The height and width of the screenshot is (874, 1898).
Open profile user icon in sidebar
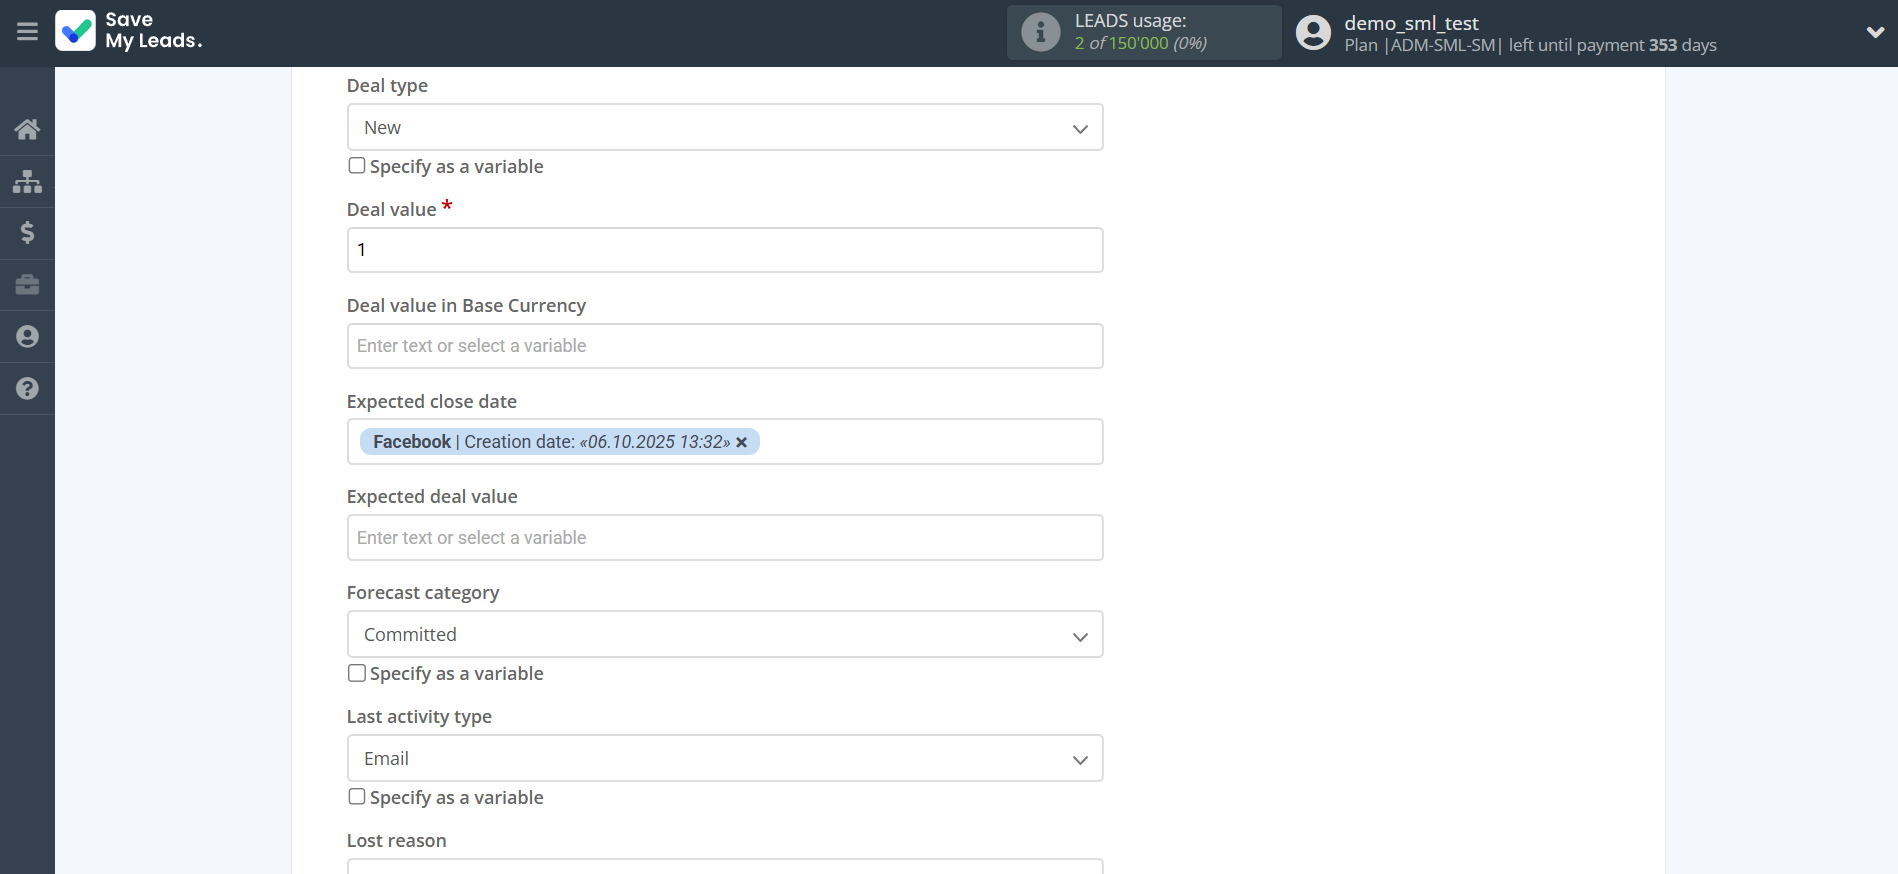coord(27,337)
